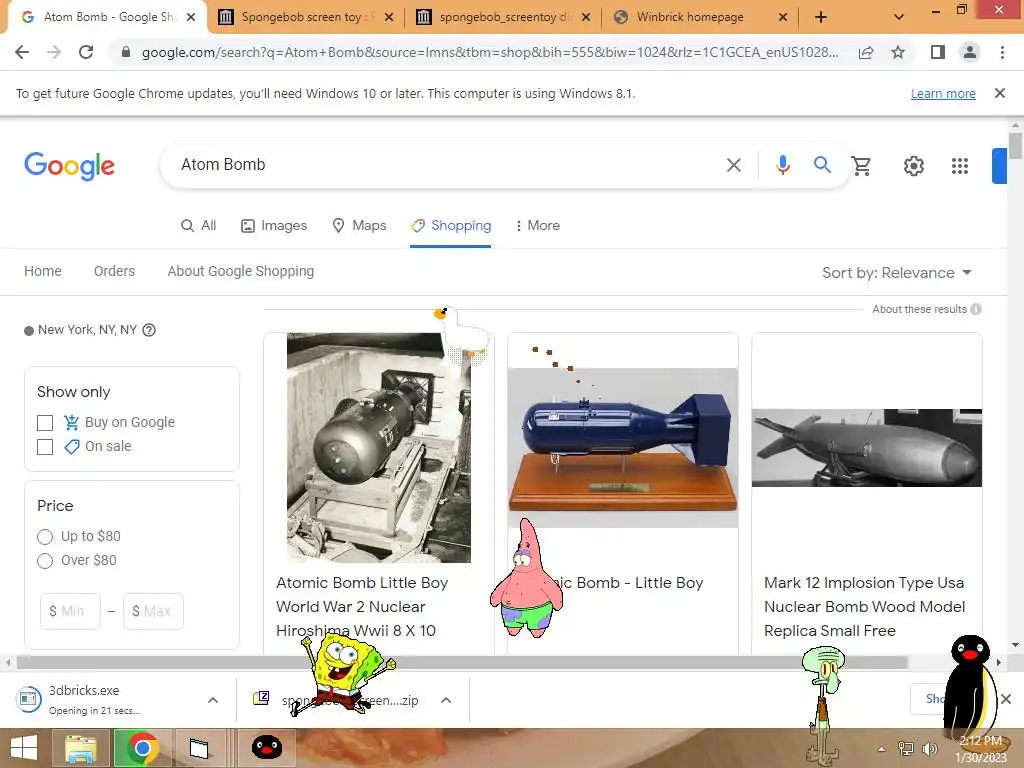Open the Google apps grid

click(x=959, y=166)
